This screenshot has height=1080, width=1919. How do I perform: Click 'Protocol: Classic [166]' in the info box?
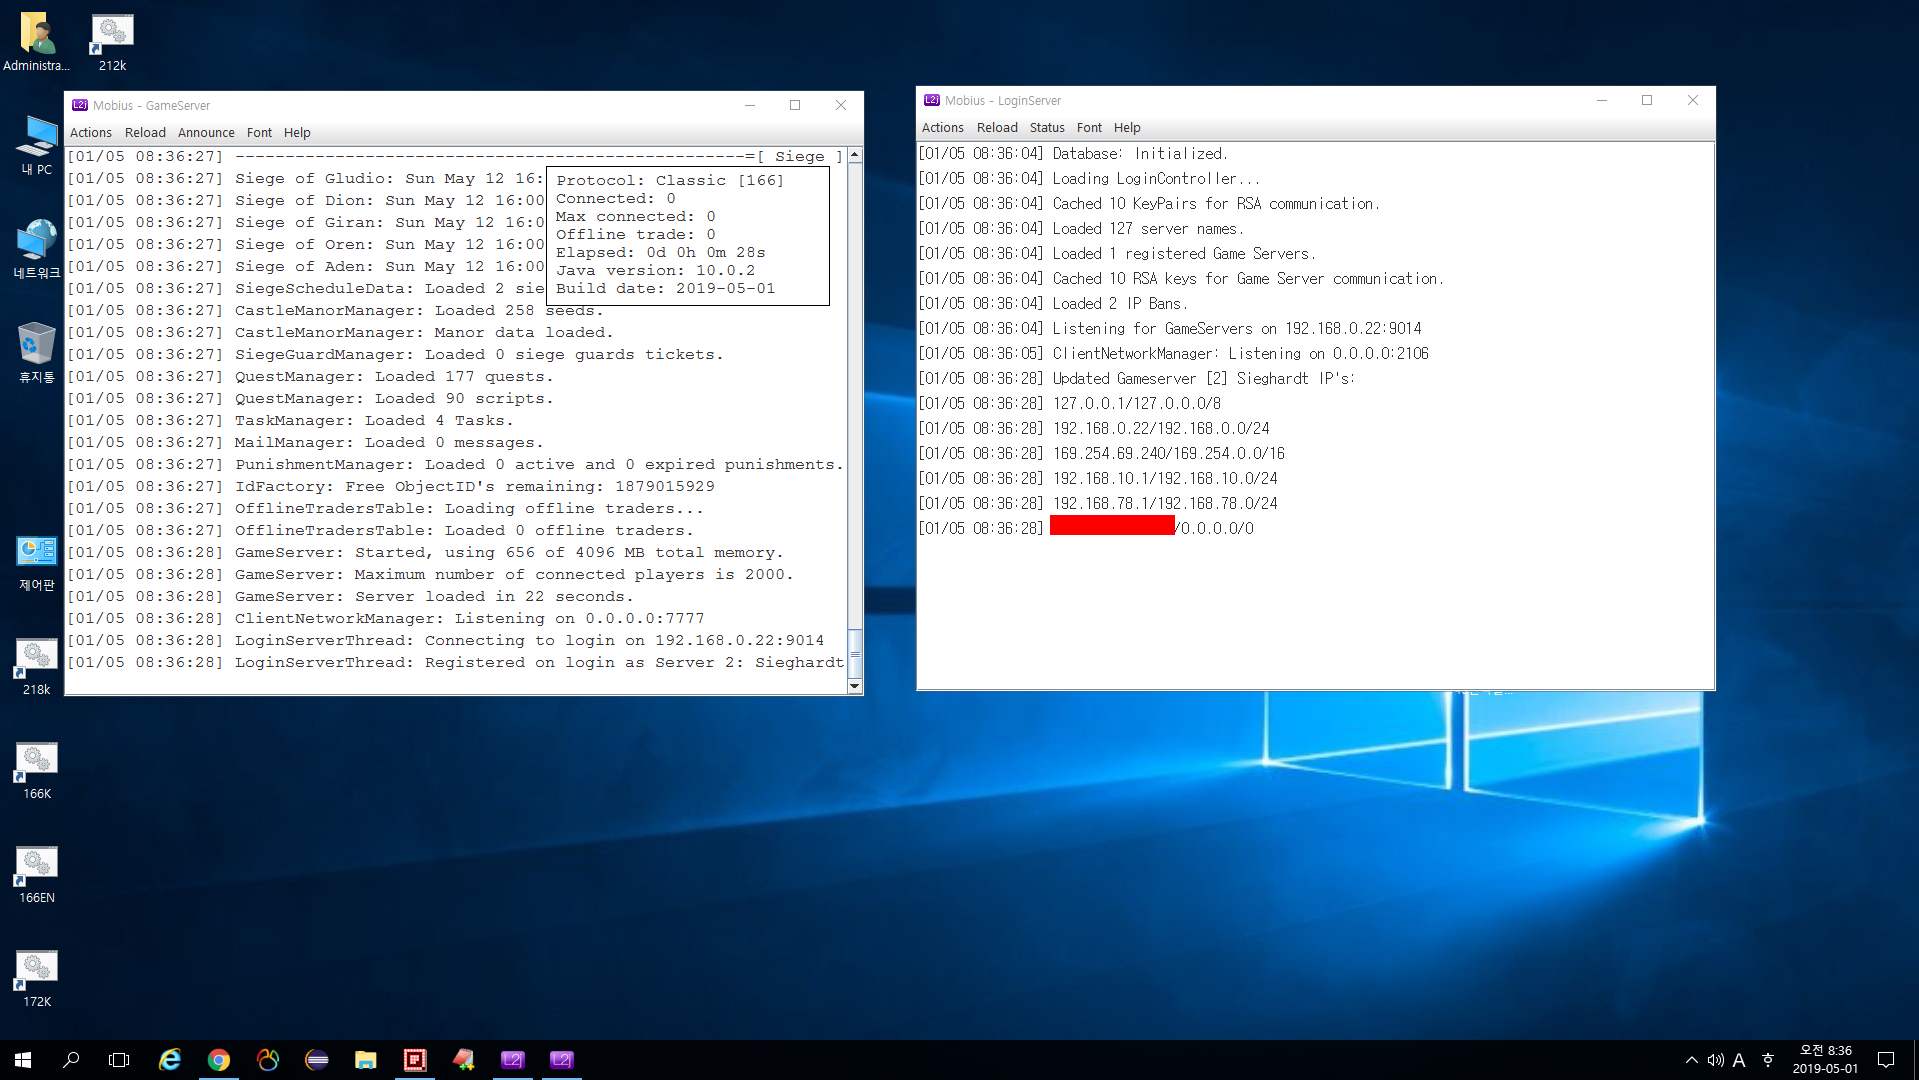tap(670, 180)
